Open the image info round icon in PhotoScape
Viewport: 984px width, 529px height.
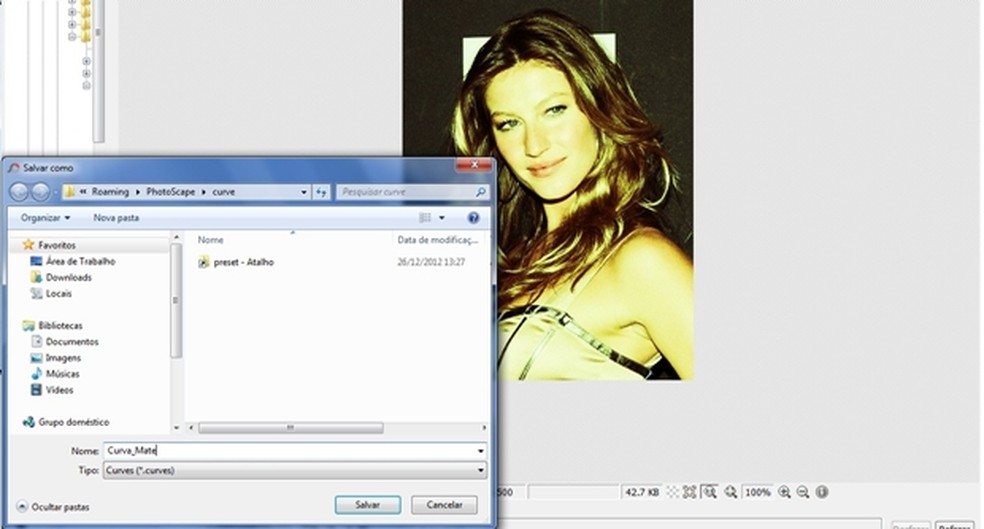[x=821, y=492]
